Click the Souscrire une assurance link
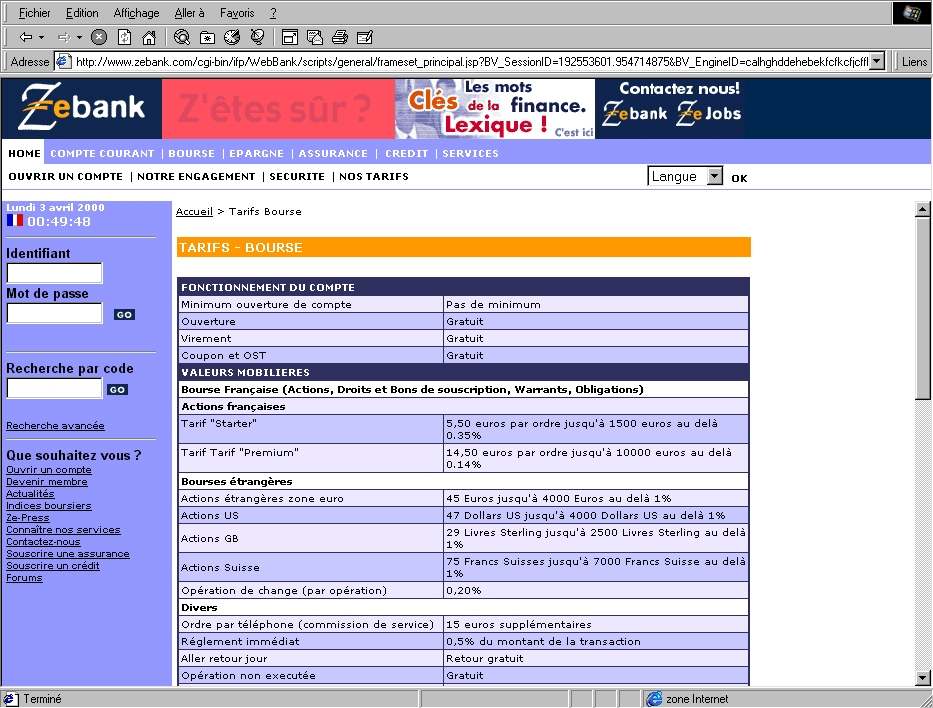 point(68,554)
